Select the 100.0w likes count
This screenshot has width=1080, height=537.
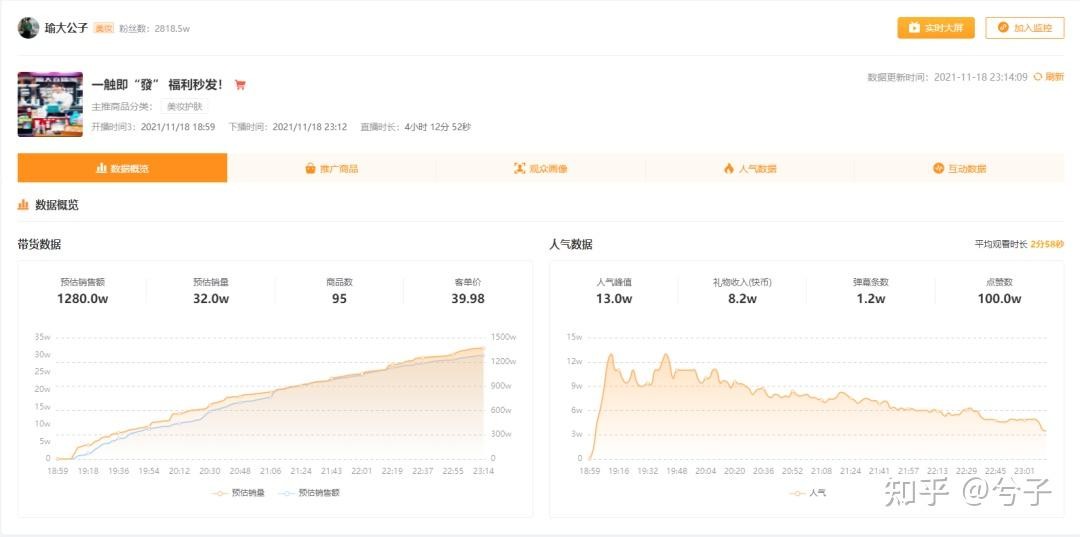coord(999,299)
